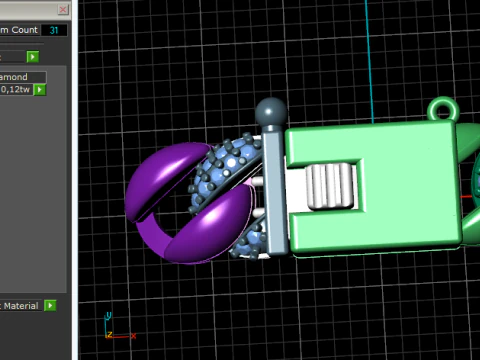Click the green arrow next to 0,12tw
Image resolution: width=480 pixels, height=360 pixels.
click(40, 89)
